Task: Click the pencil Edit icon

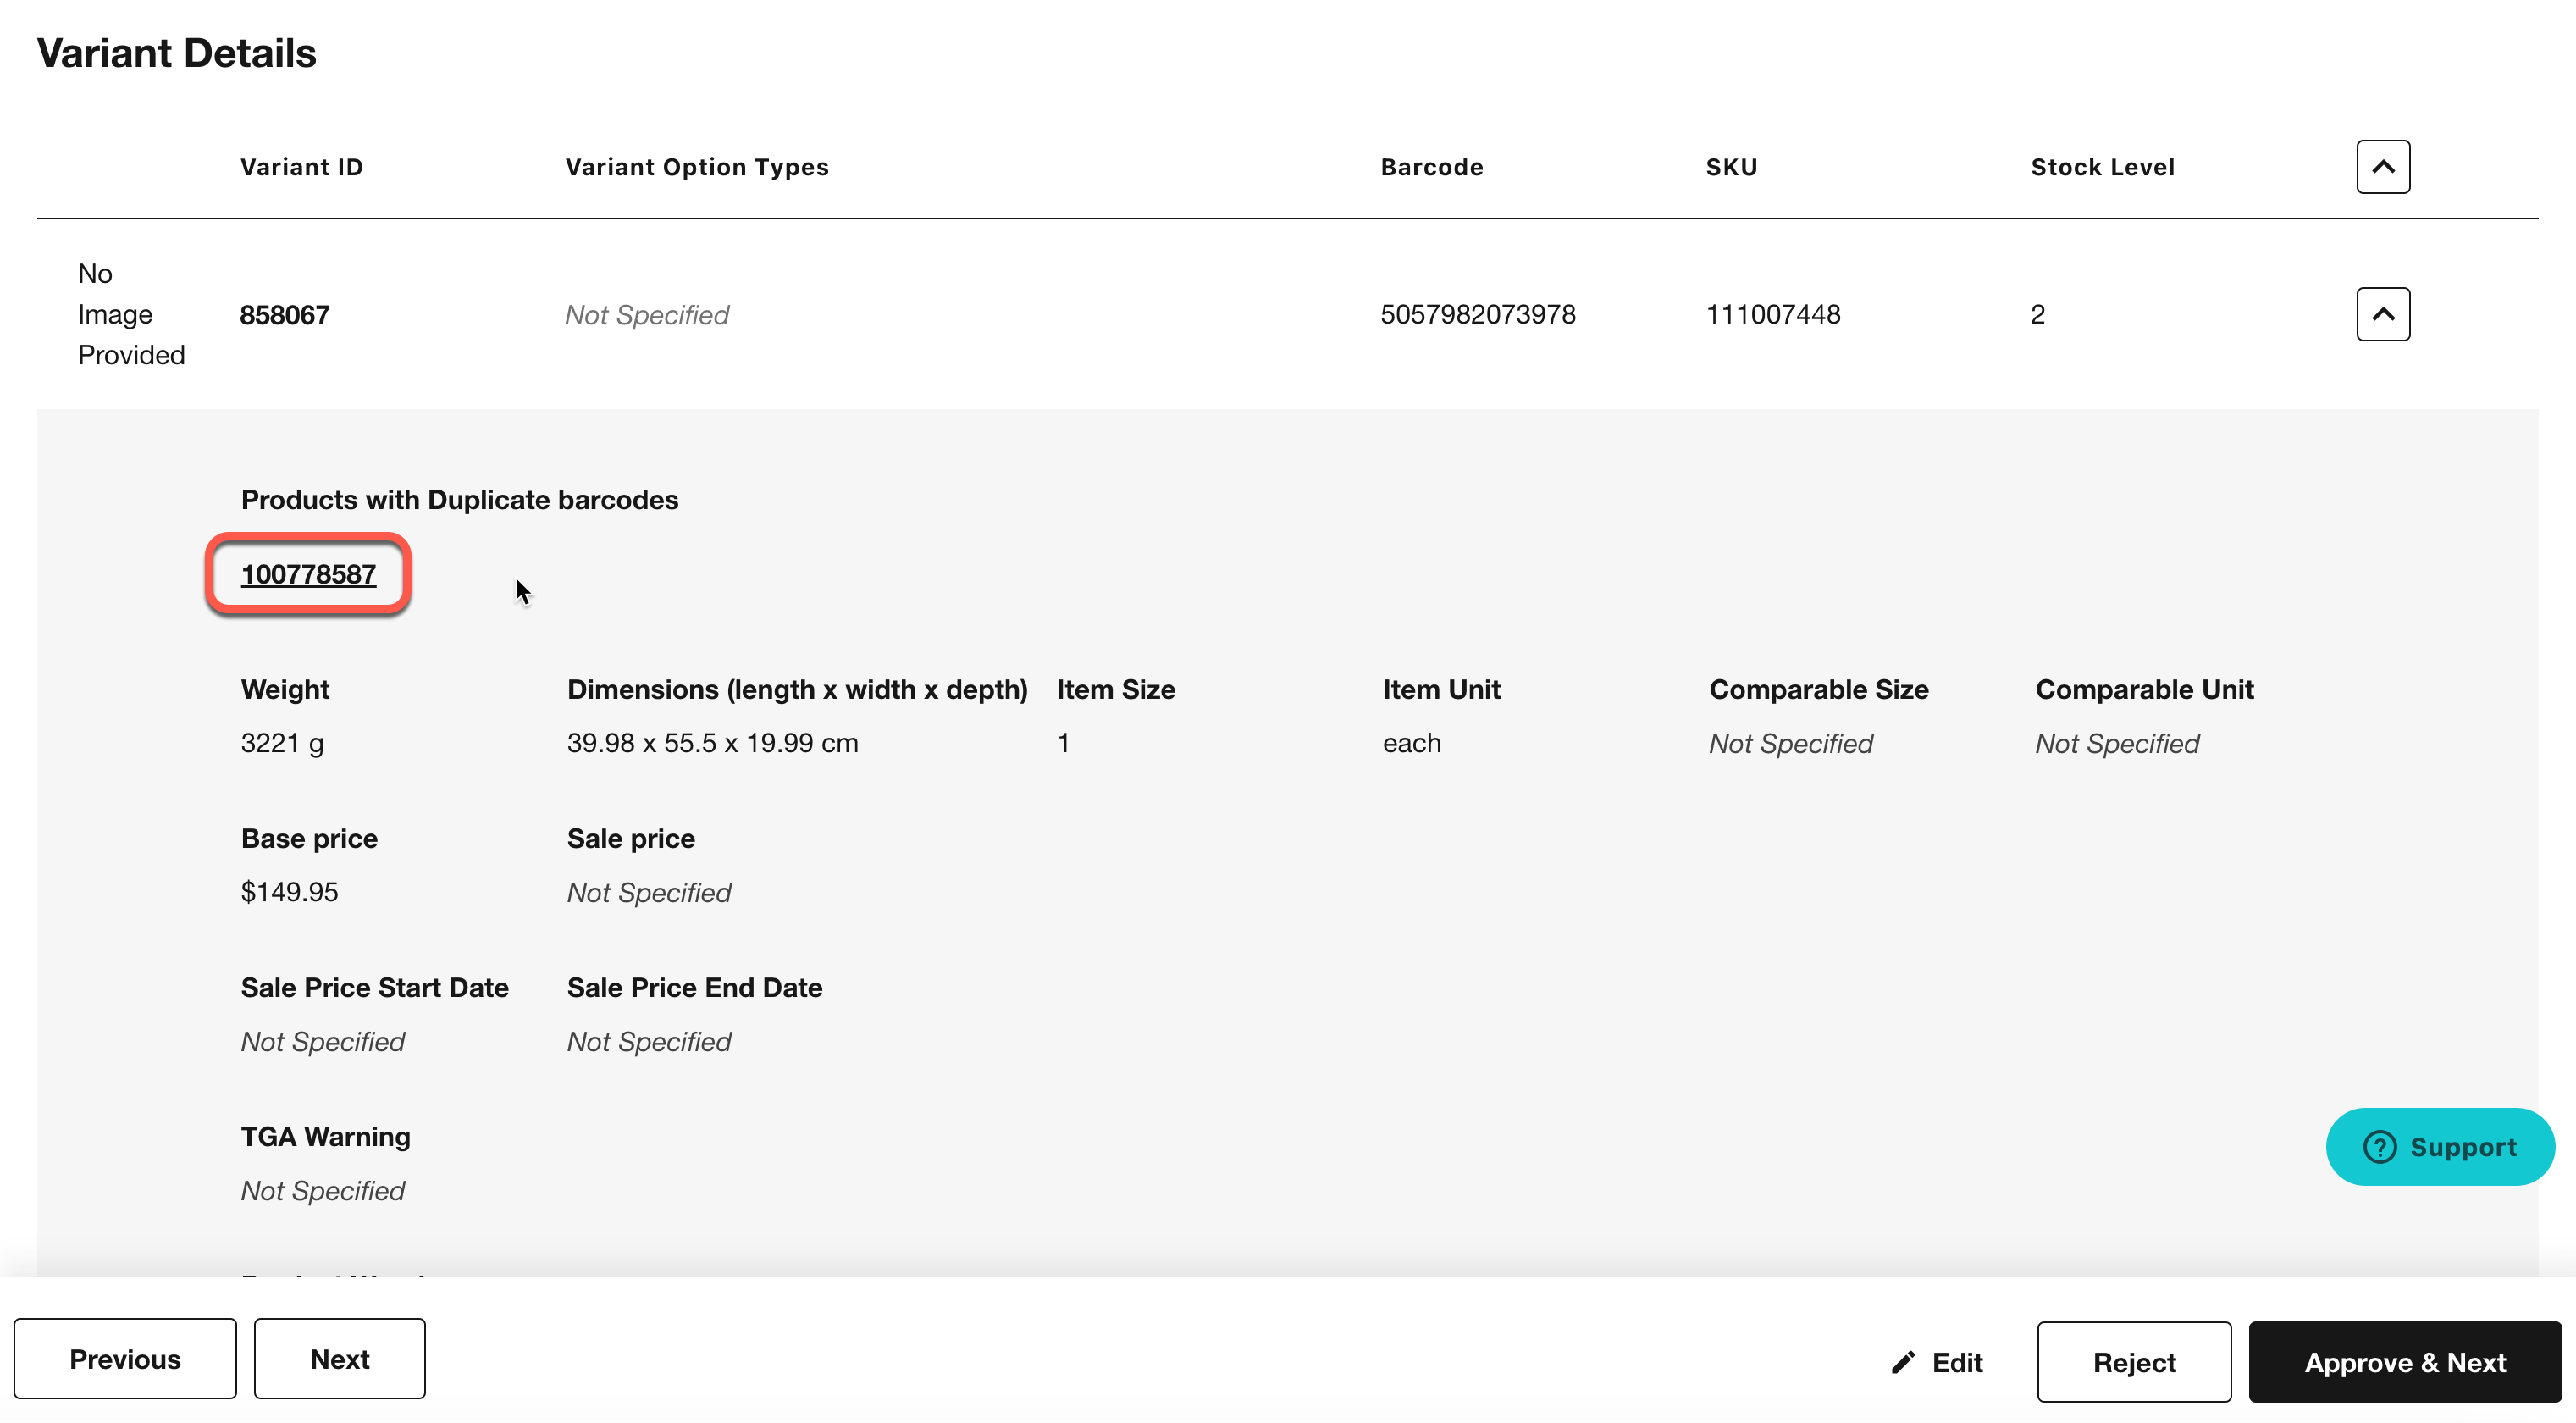Action: click(x=1903, y=1362)
